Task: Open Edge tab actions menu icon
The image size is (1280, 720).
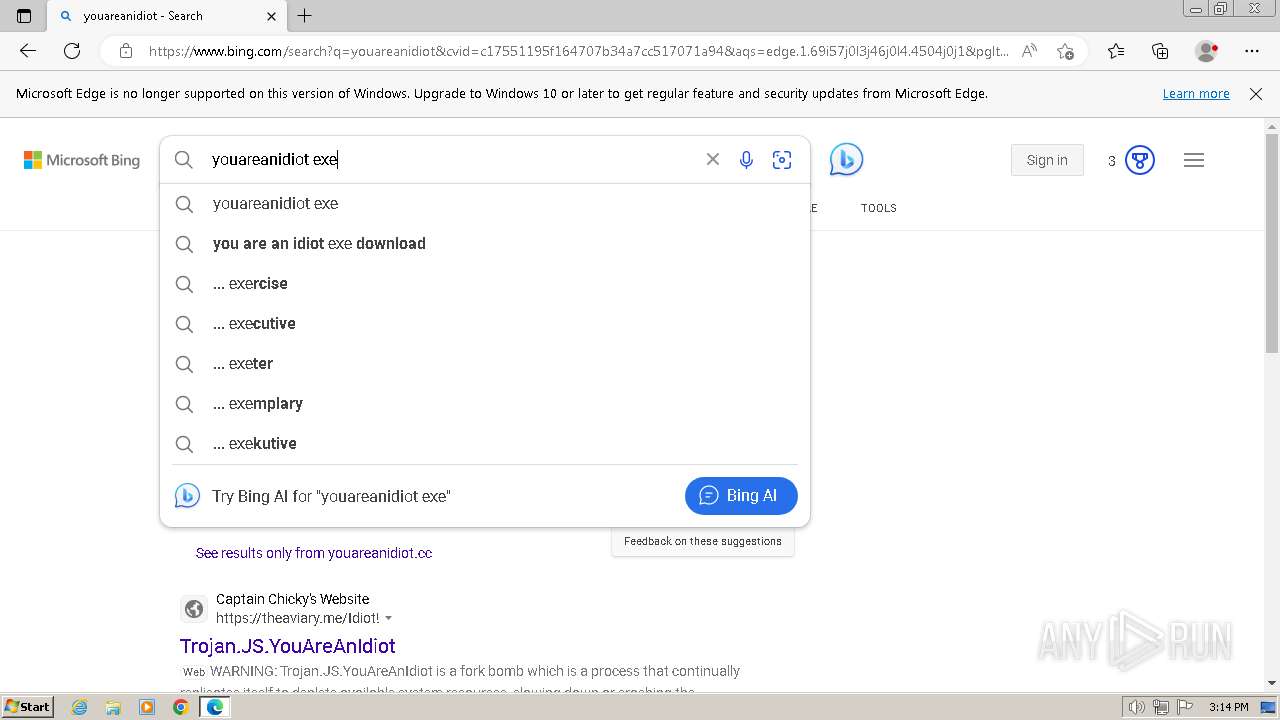Action: tap(24, 16)
